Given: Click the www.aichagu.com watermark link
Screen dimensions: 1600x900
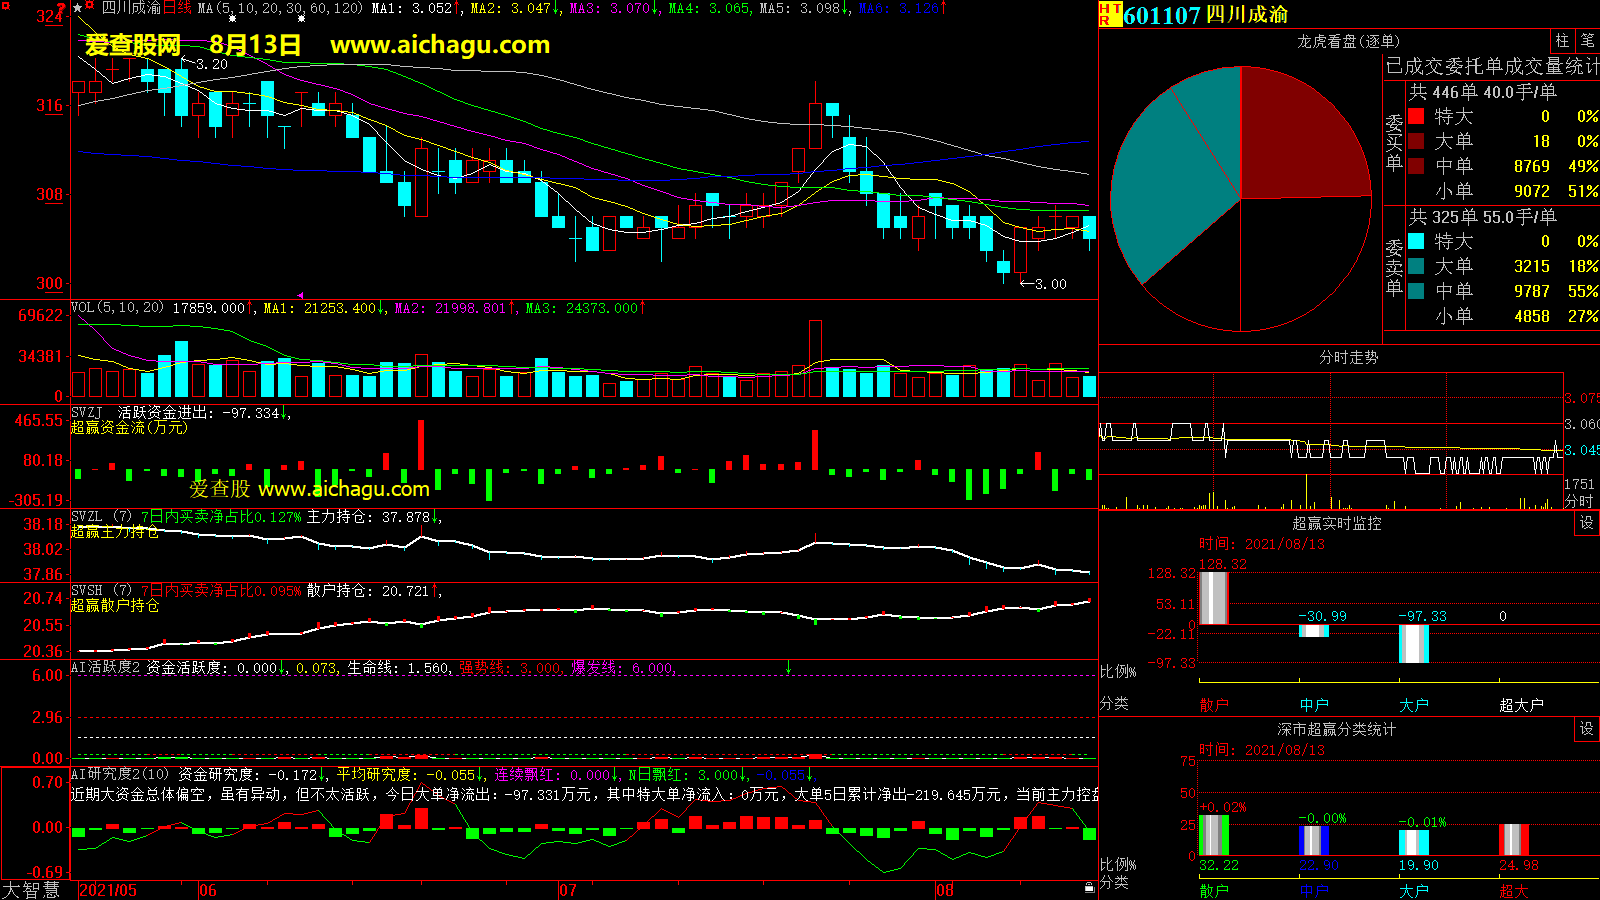Looking at the screenshot, I should [440, 45].
